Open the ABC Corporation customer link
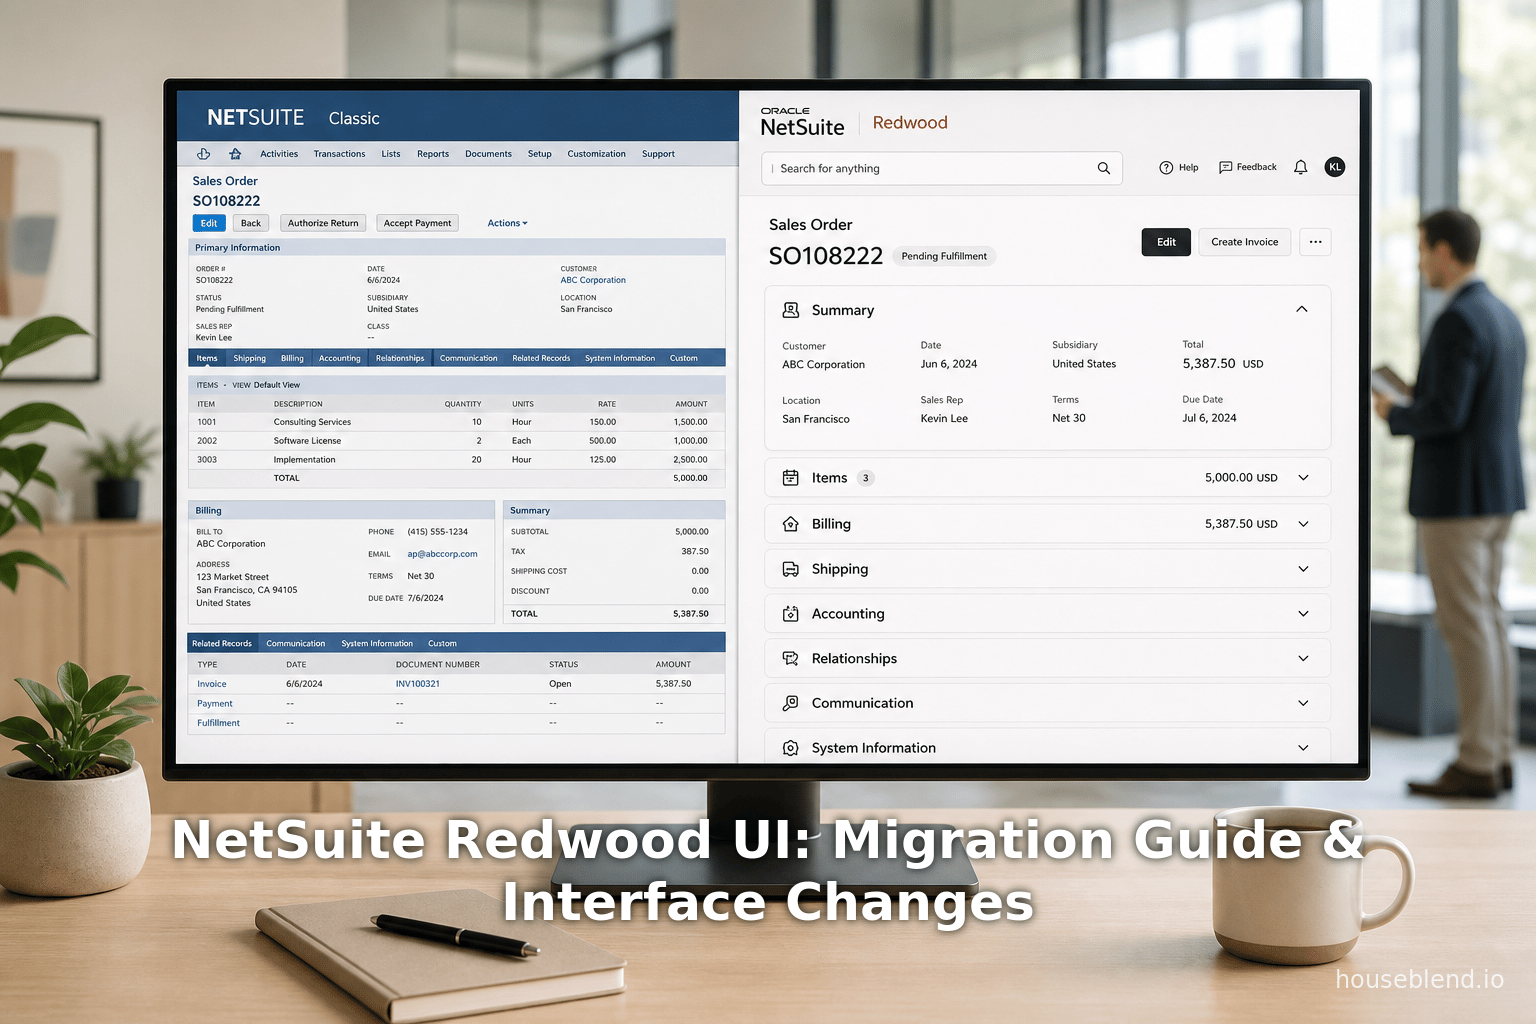The width and height of the screenshot is (1536, 1024). pyautogui.click(x=593, y=280)
